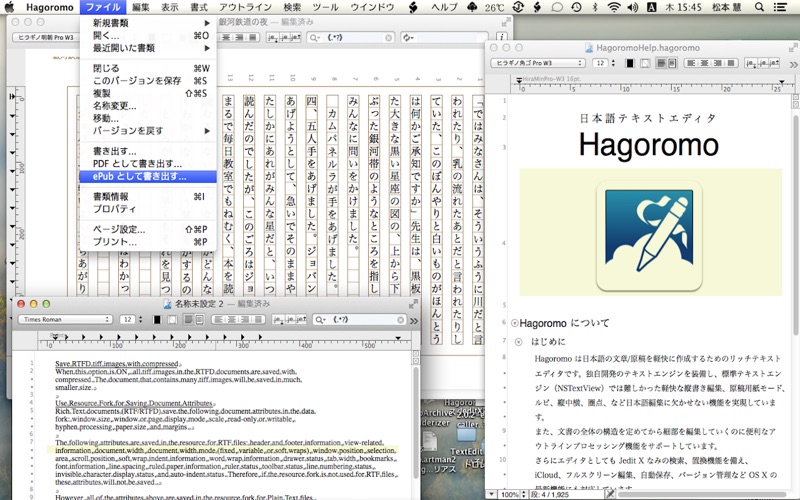
Task: Expand the '新規書類' submenu
Action: [148, 23]
